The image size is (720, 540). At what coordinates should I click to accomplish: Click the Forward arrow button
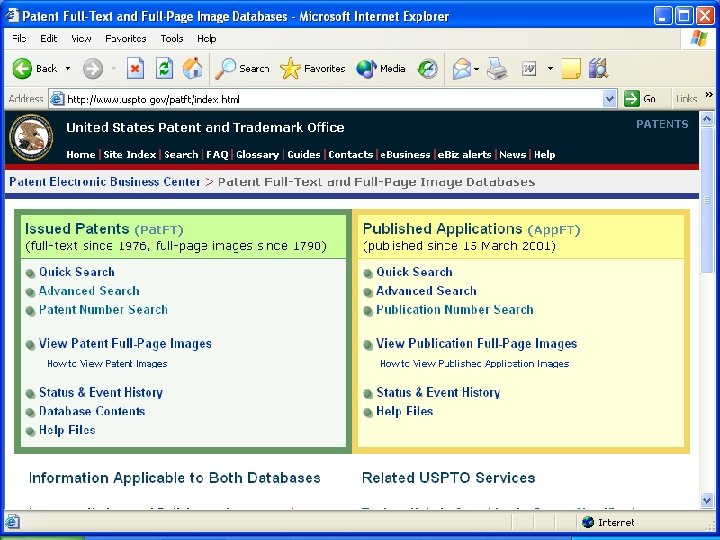(93, 69)
